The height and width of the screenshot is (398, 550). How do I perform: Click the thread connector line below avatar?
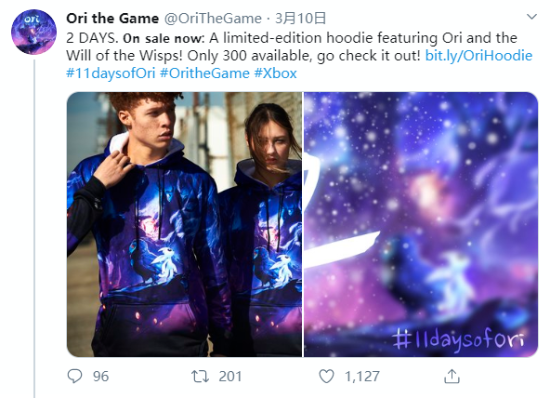(34, 229)
